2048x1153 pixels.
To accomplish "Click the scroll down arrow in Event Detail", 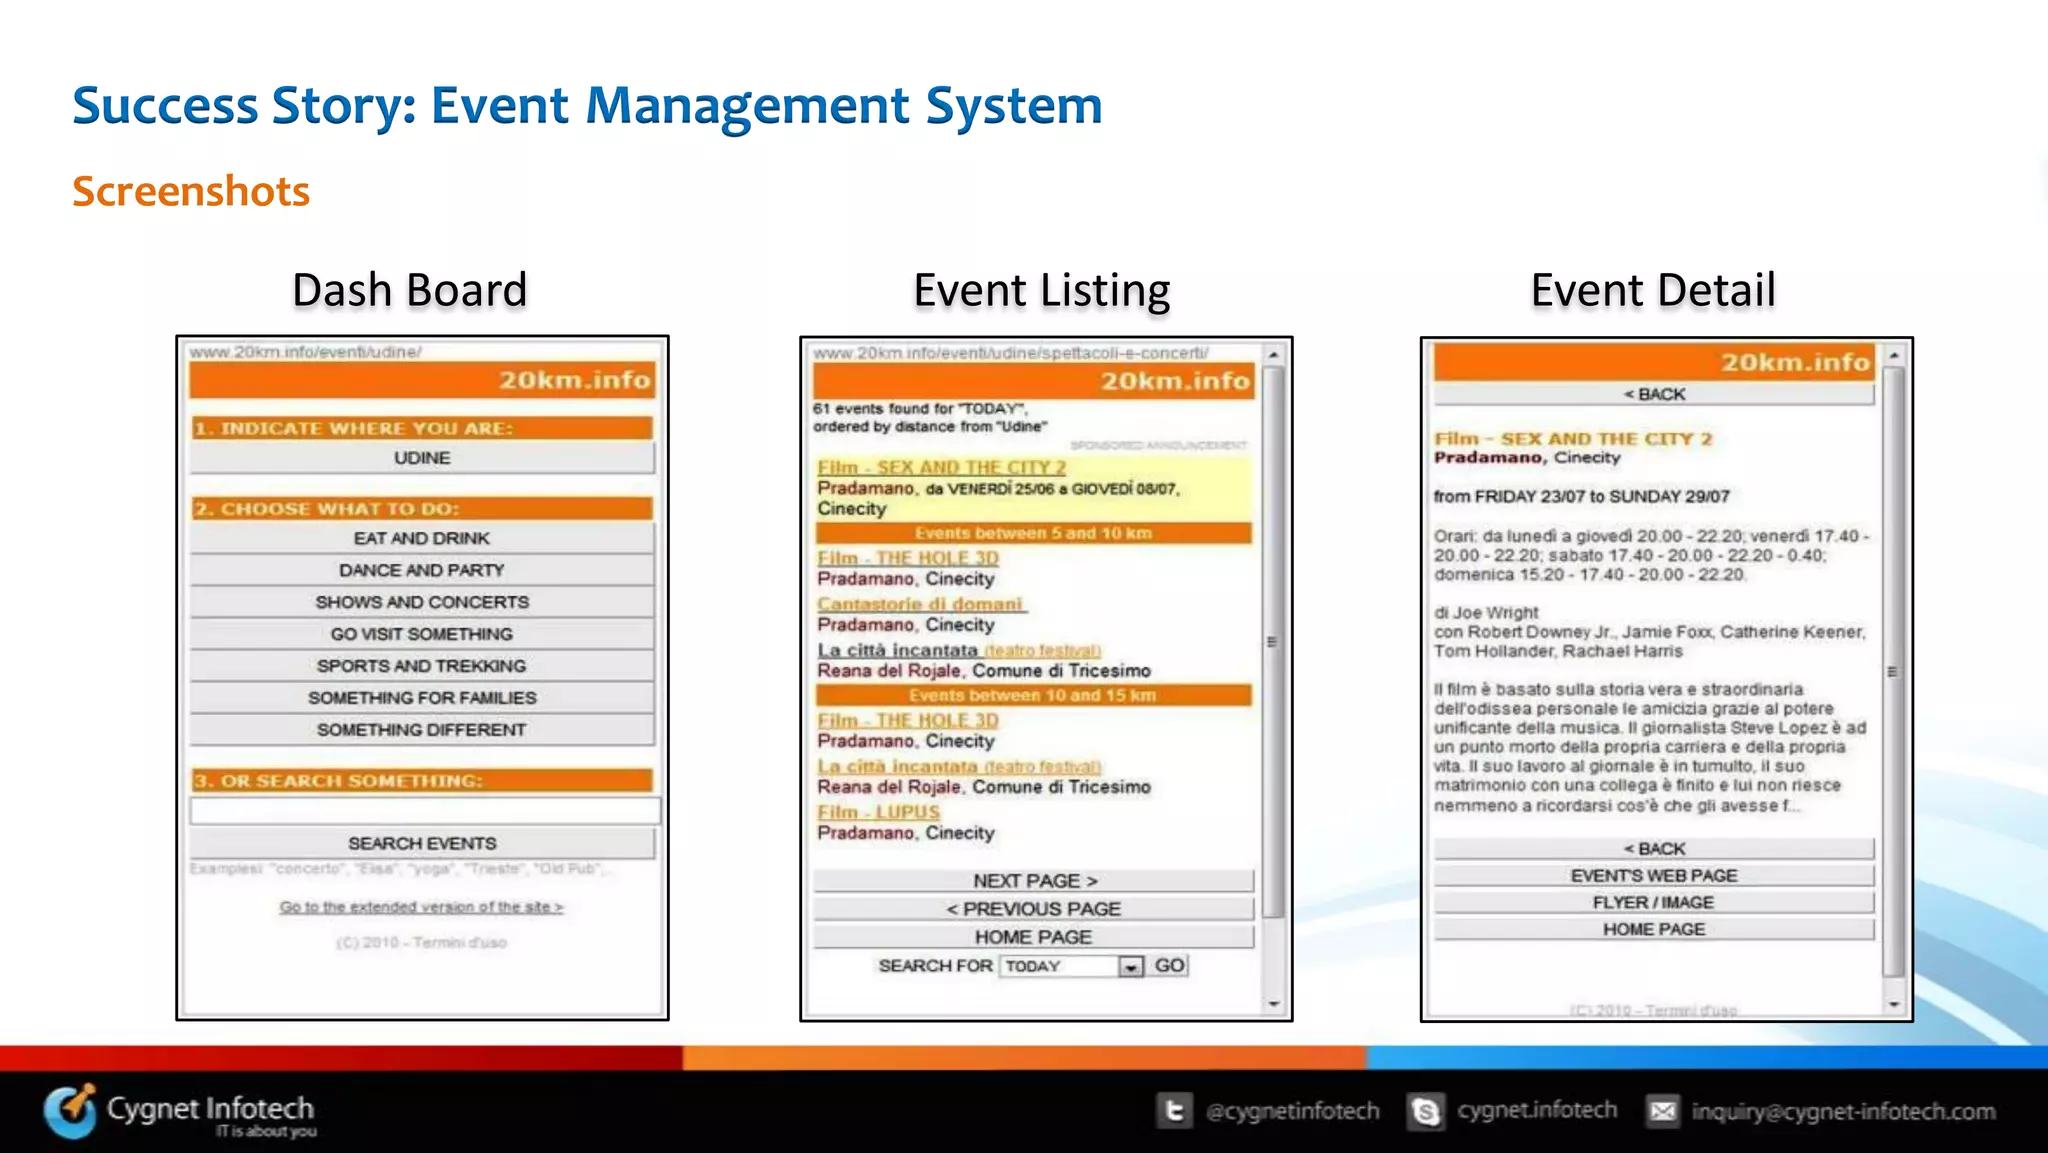I will click(1893, 1003).
